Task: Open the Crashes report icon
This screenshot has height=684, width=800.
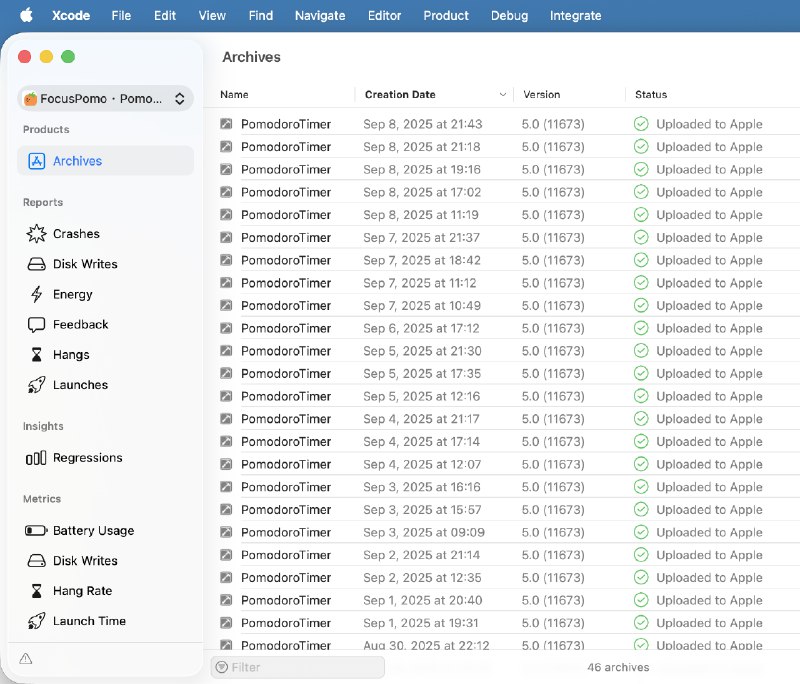Action: tap(37, 234)
